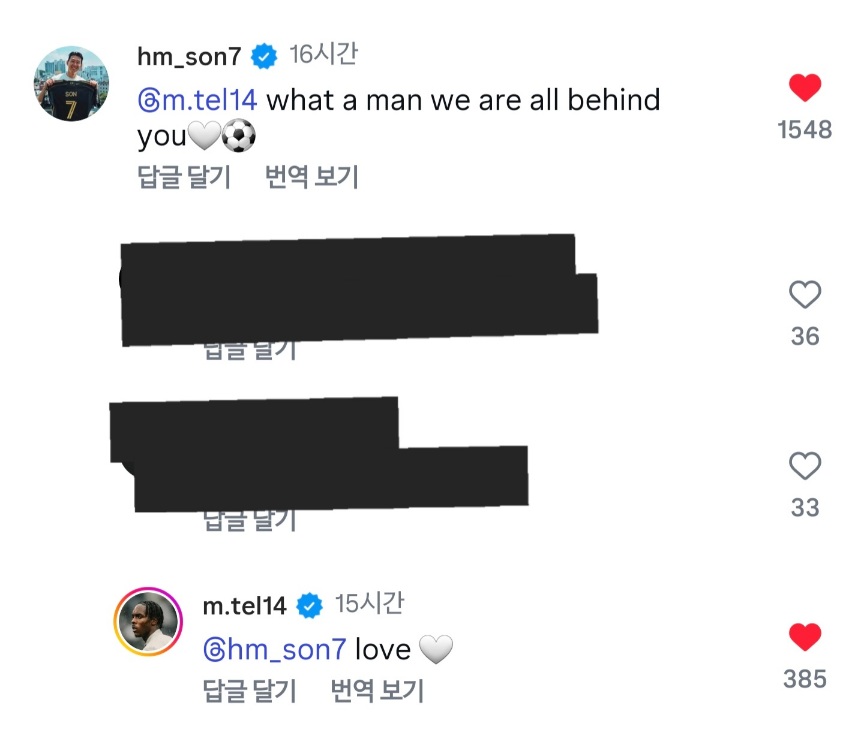Unlike m.tel14's reply with the red heart

[805, 637]
